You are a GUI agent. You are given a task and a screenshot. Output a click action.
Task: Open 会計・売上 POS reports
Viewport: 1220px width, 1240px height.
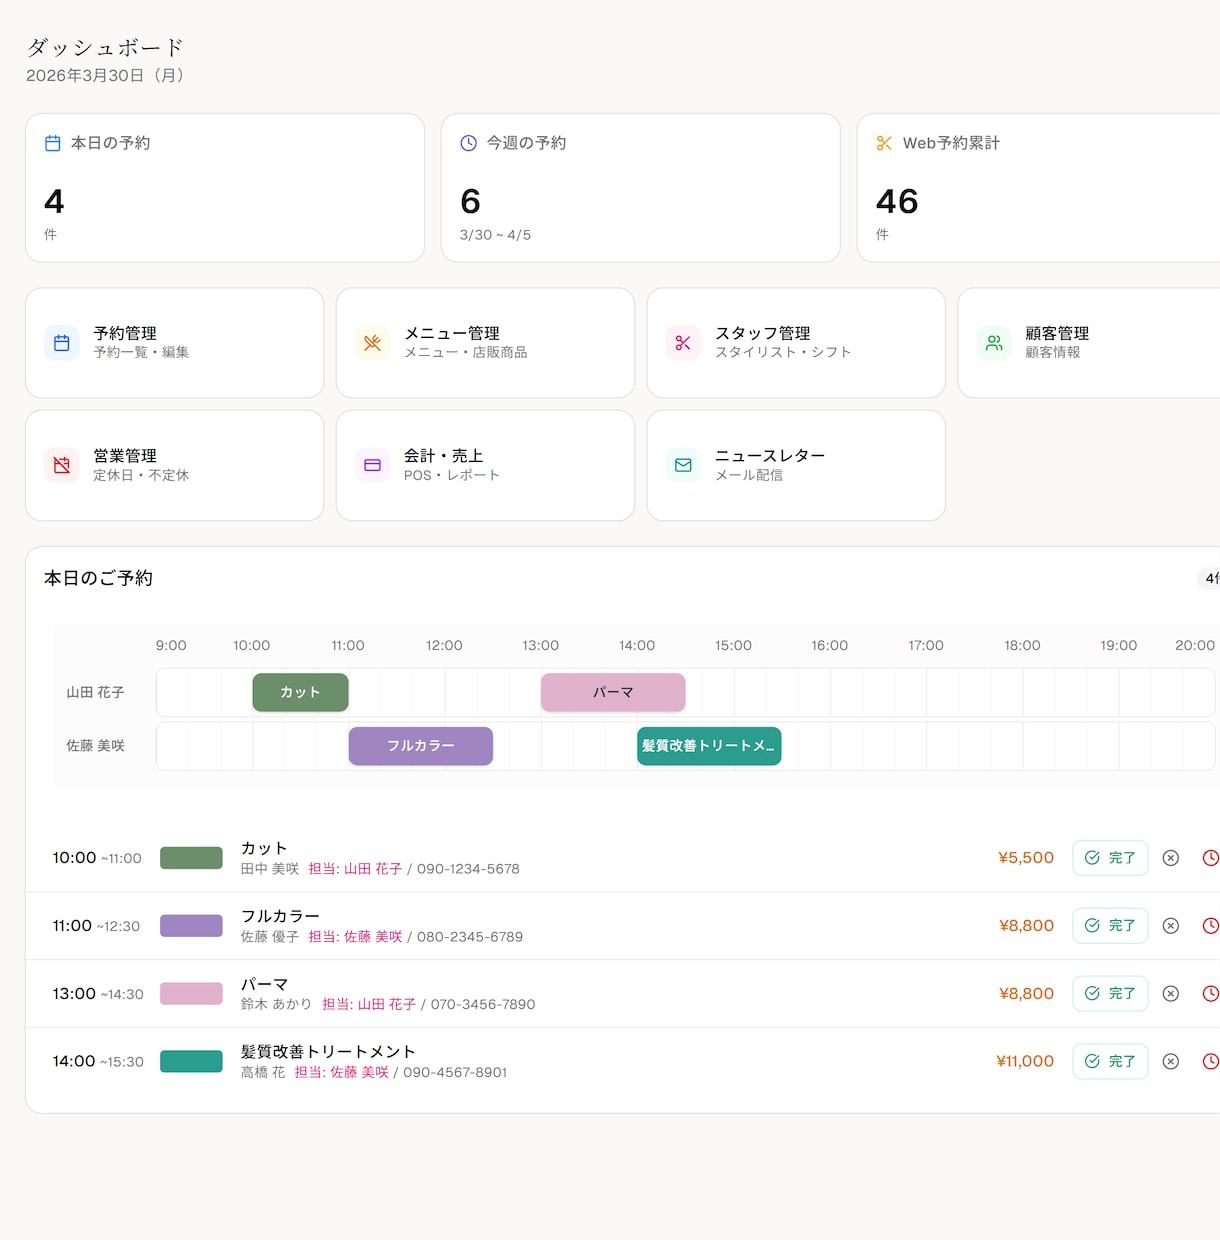point(485,465)
